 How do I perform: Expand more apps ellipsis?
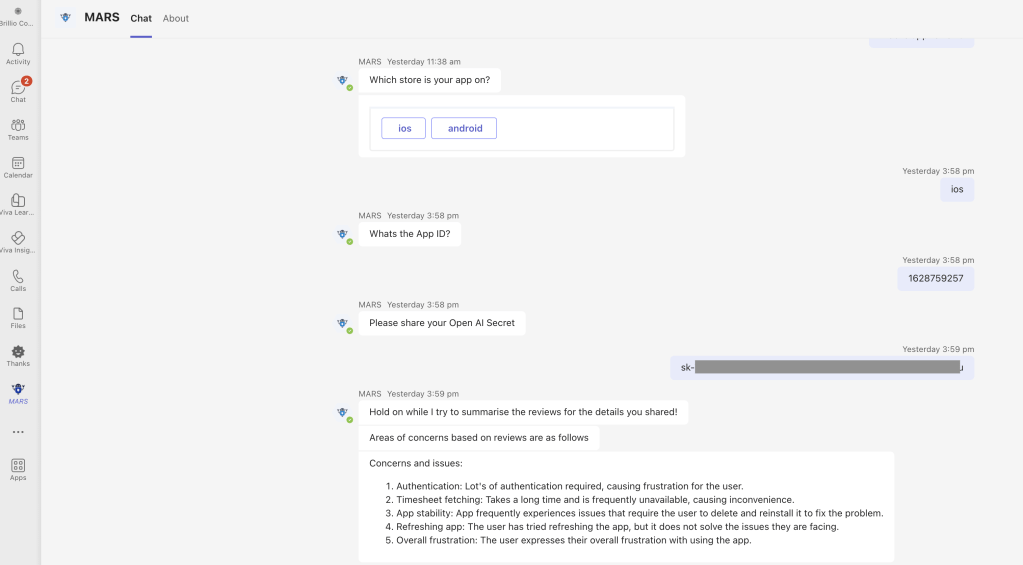18,432
